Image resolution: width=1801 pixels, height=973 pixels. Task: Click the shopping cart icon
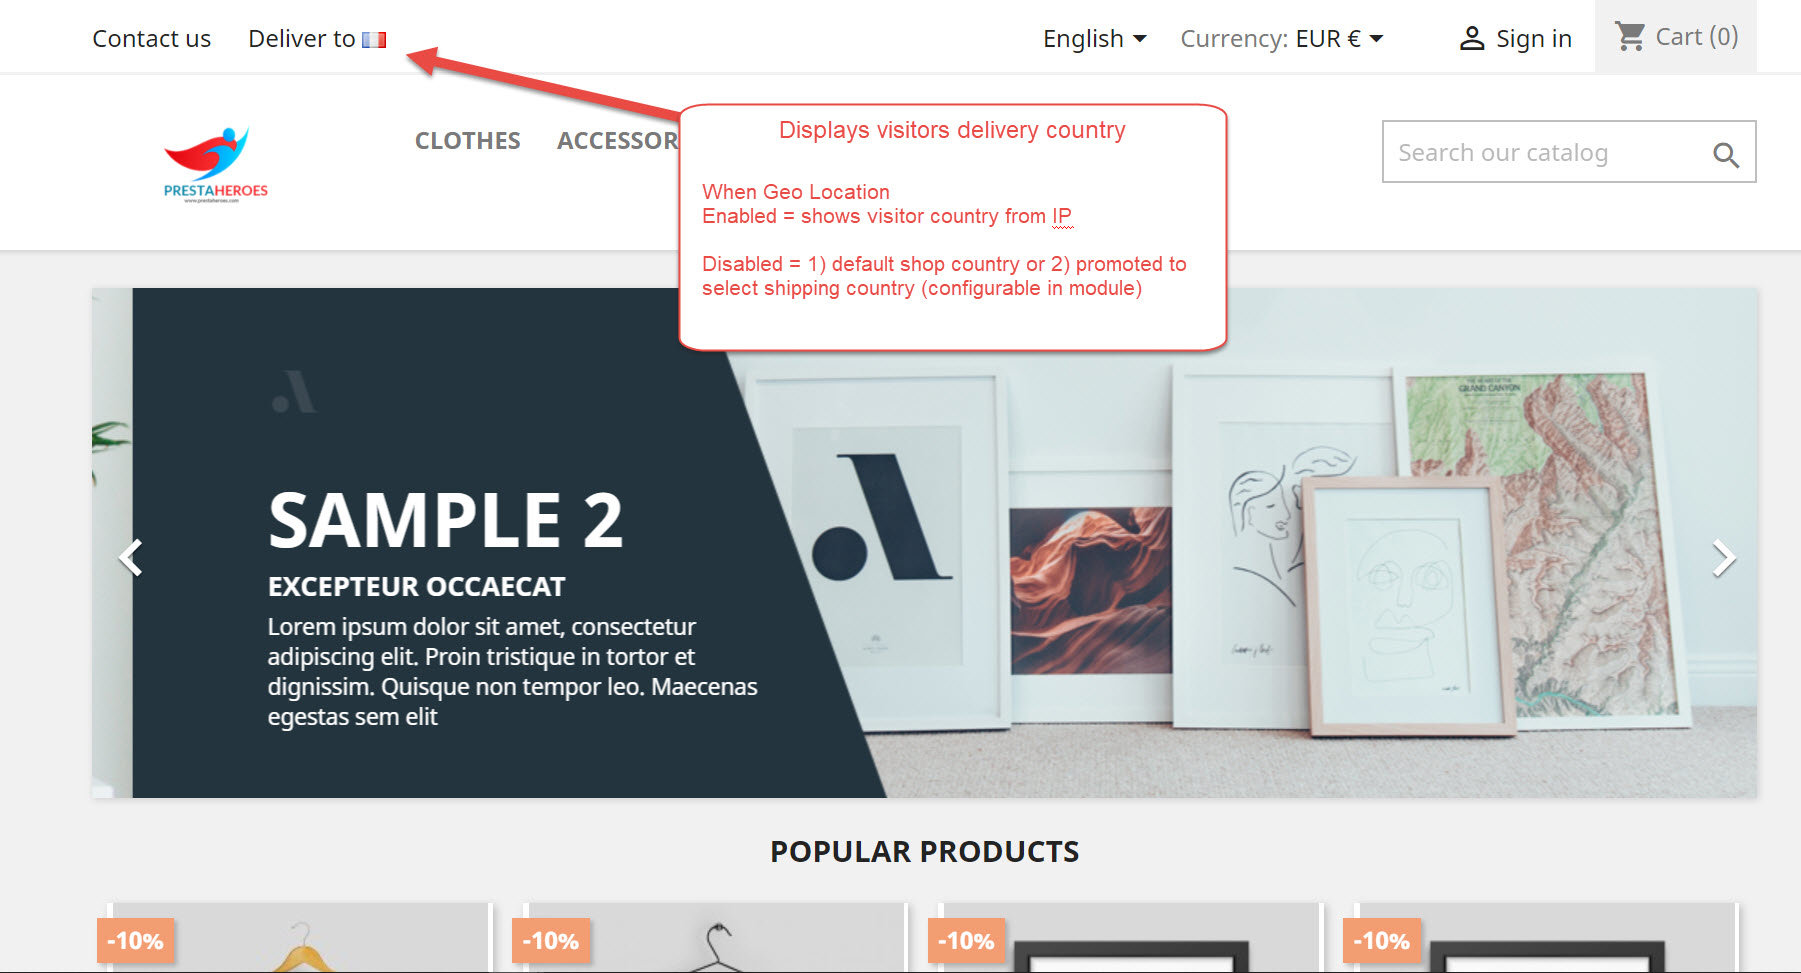point(1630,37)
